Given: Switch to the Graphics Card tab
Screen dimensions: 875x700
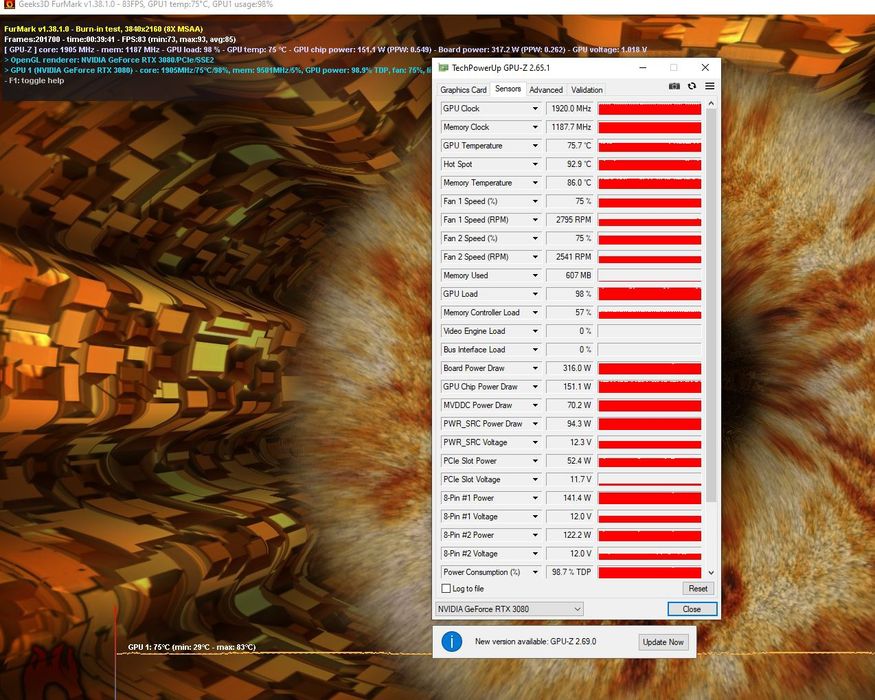Looking at the screenshot, I should pyautogui.click(x=463, y=90).
